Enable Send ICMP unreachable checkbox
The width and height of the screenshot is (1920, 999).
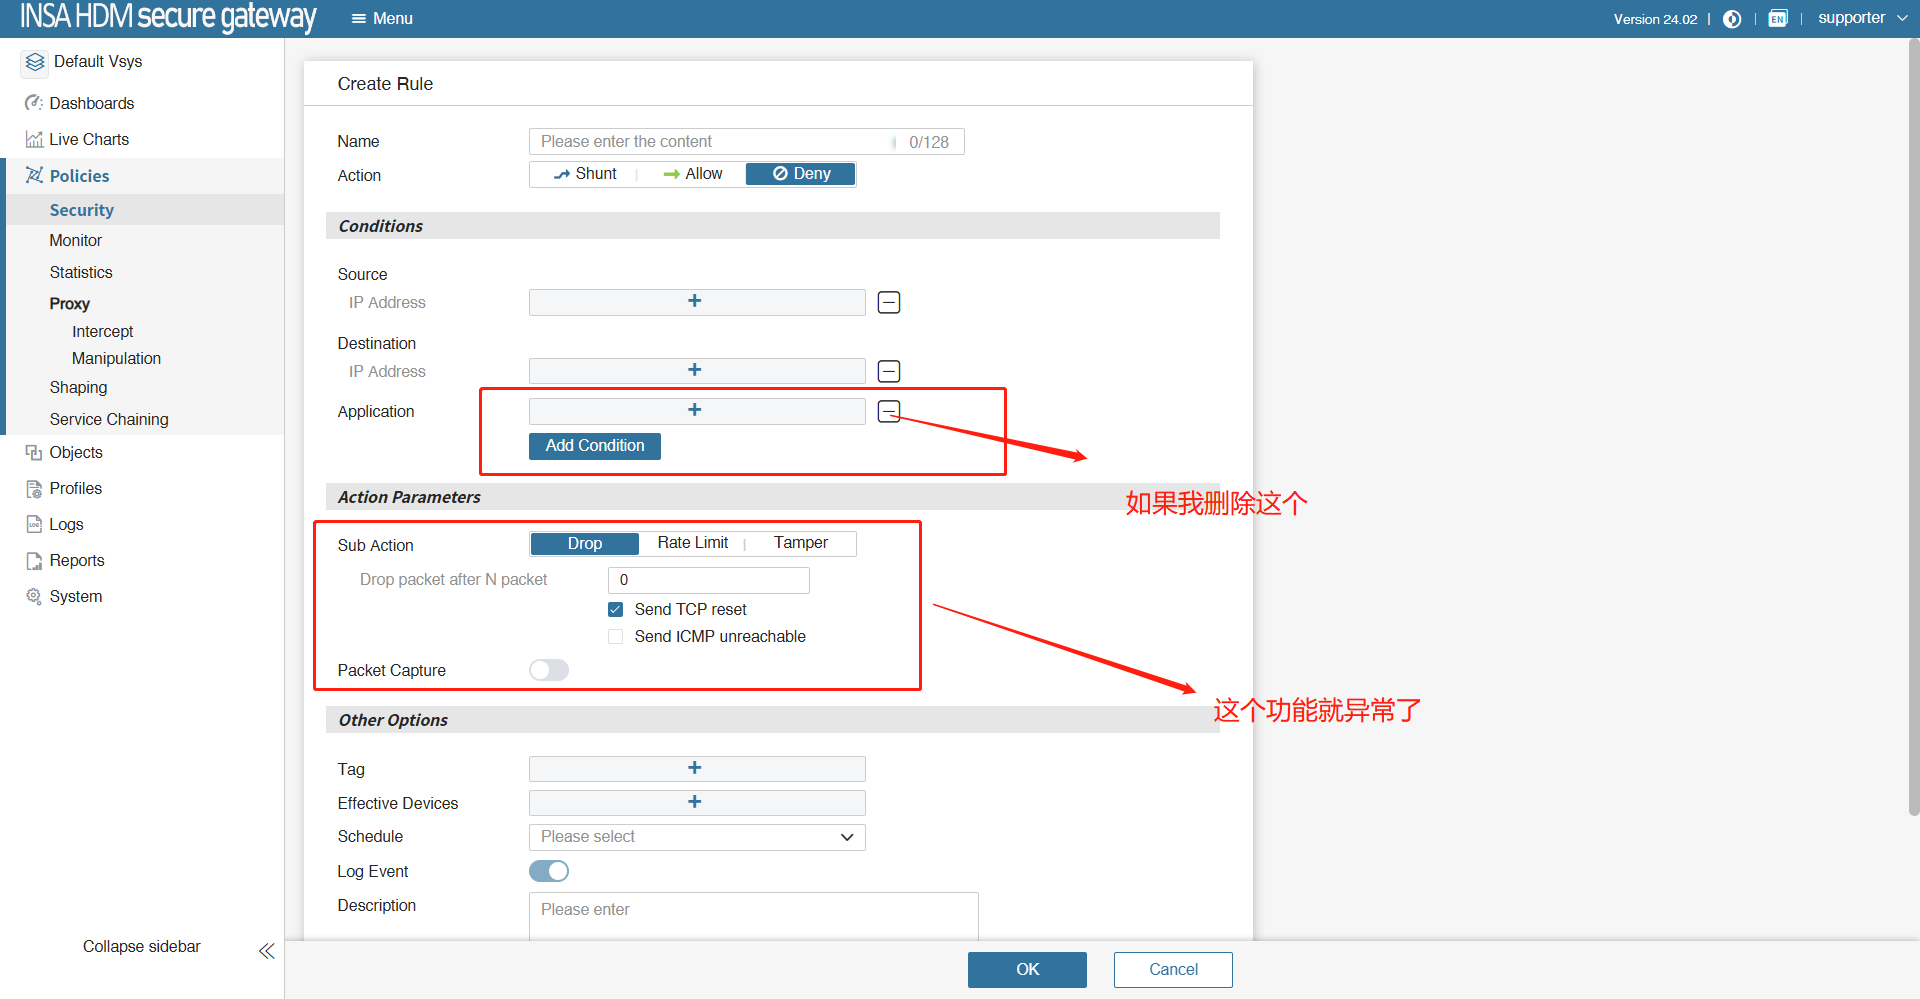point(616,637)
